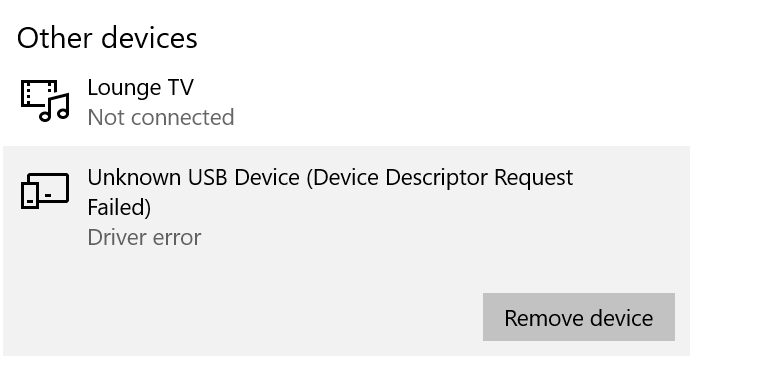The height and width of the screenshot is (378, 757).
Task: Click the "Not connected" status text
Action: 161,117
